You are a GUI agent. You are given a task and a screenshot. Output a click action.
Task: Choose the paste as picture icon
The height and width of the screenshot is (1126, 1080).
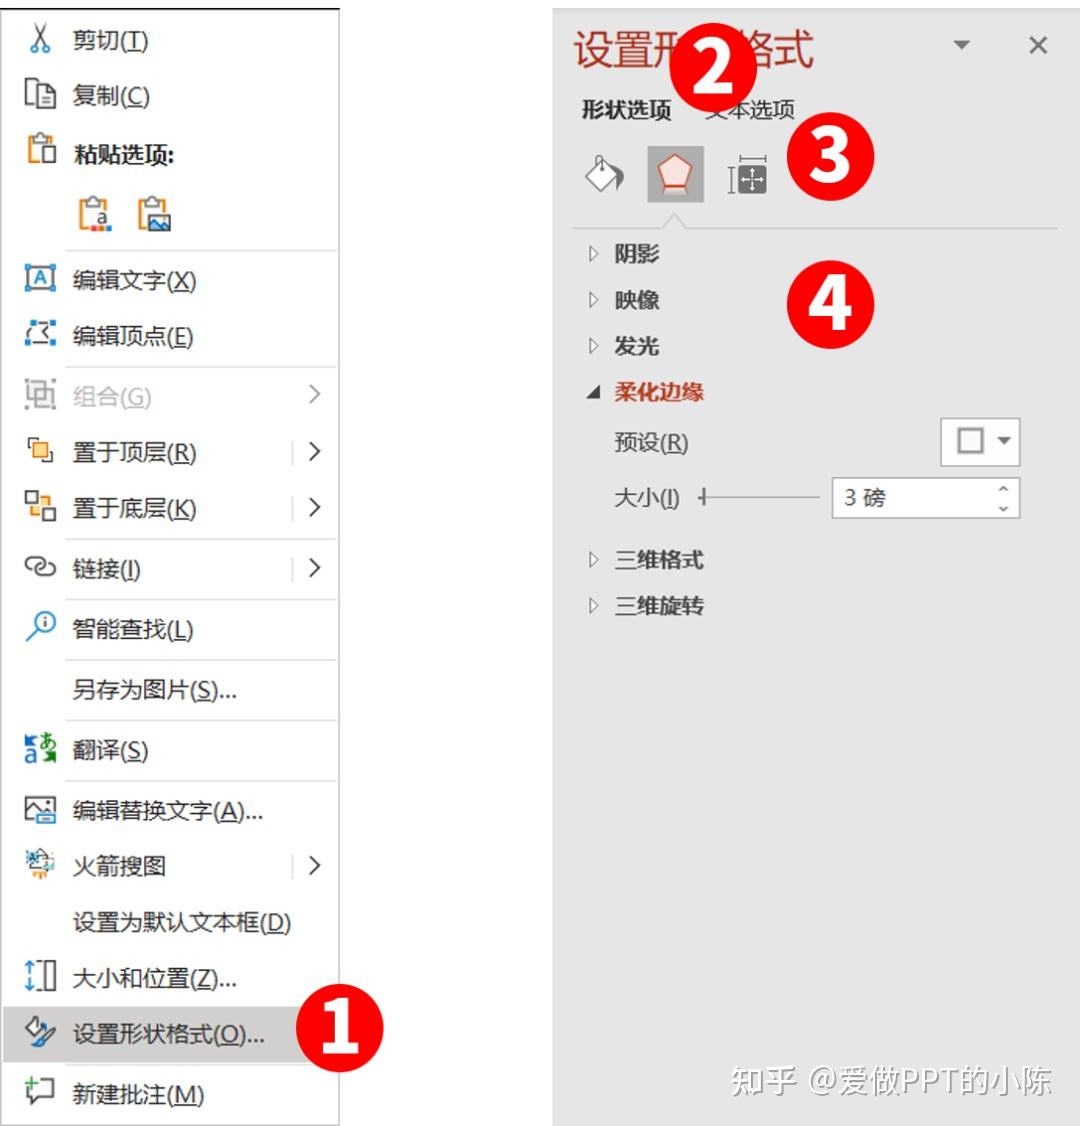pyautogui.click(x=154, y=214)
